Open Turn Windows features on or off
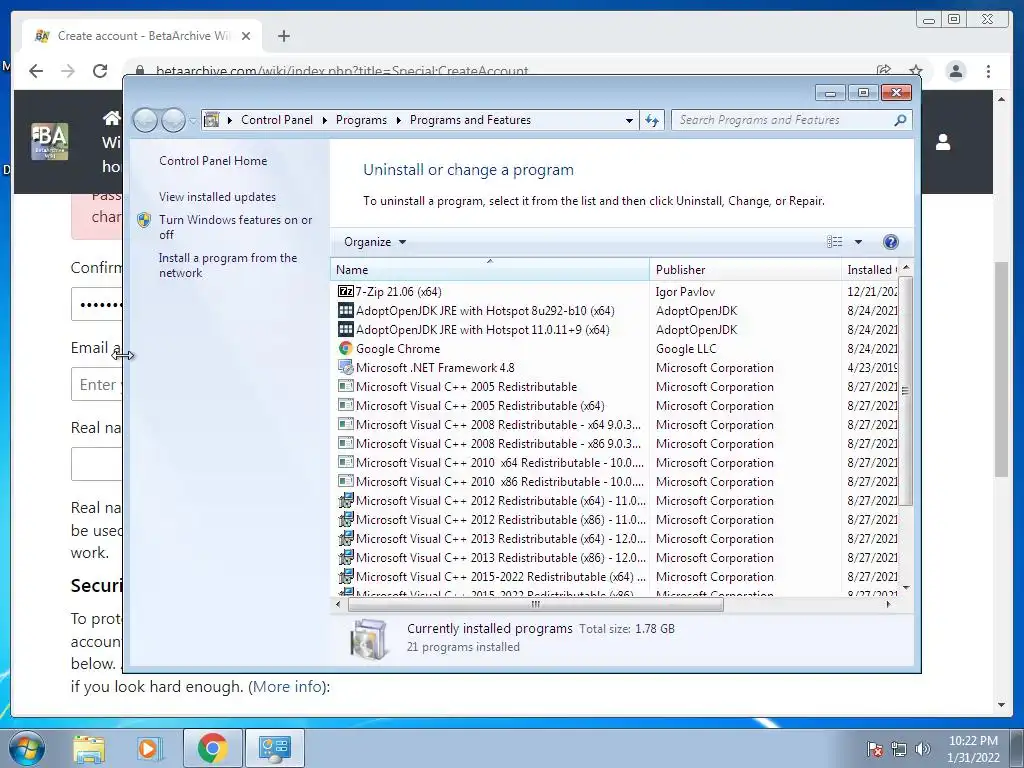The height and width of the screenshot is (768, 1024). tap(236, 227)
